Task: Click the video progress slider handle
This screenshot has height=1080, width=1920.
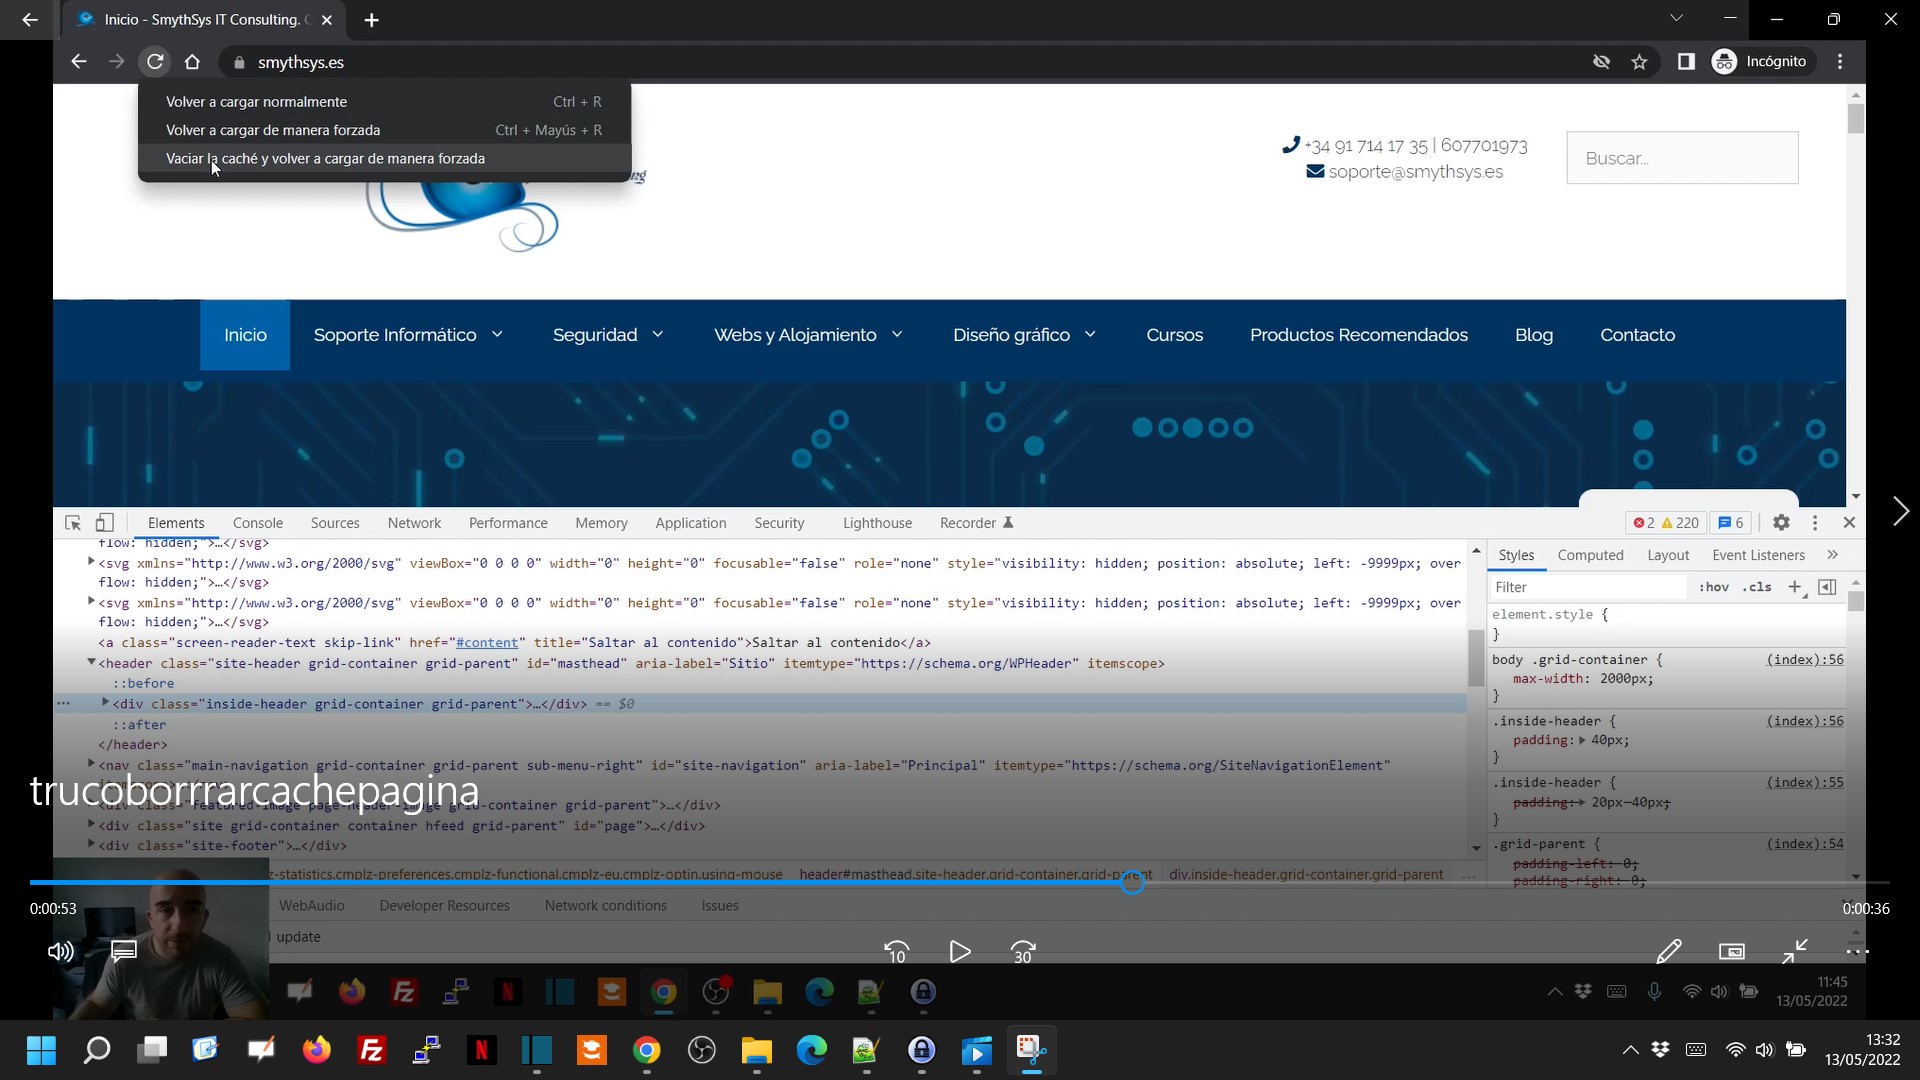Action: [1132, 882]
